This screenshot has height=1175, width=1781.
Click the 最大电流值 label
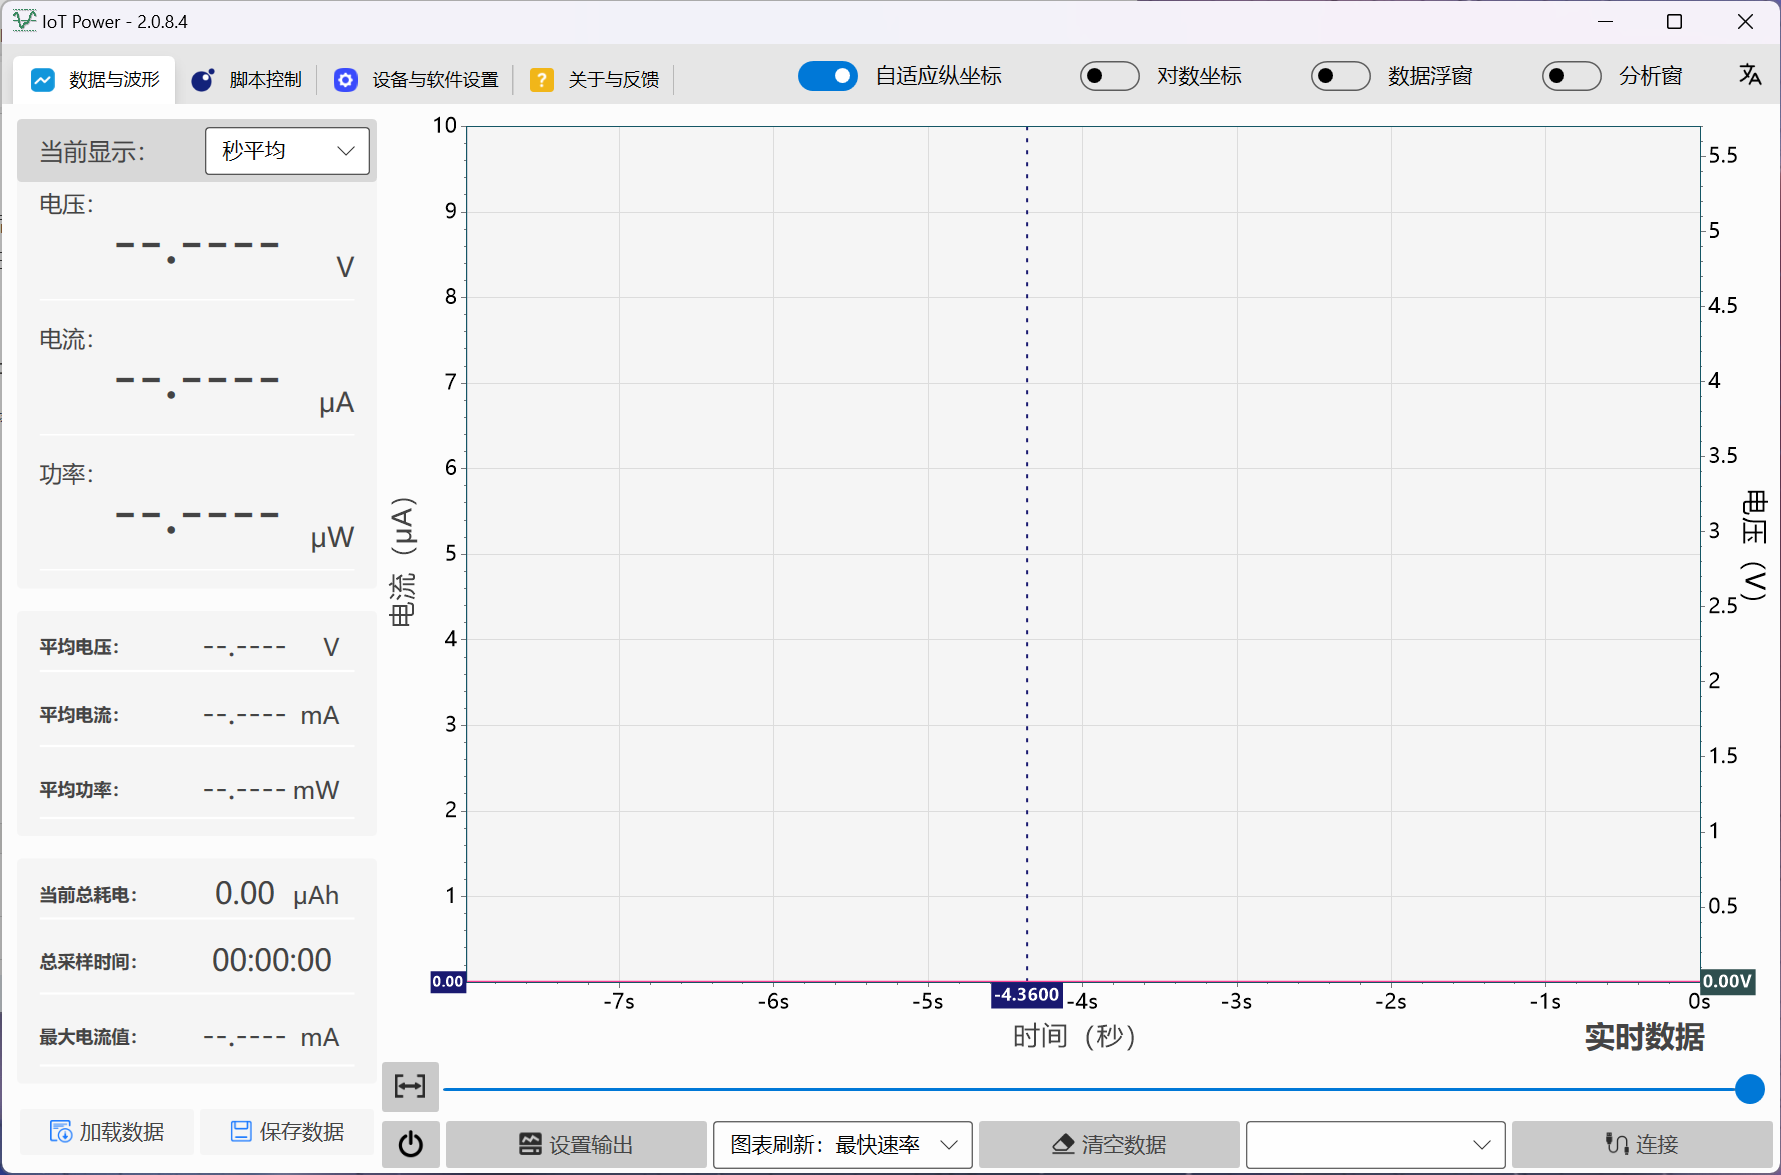click(x=88, y=1038)
